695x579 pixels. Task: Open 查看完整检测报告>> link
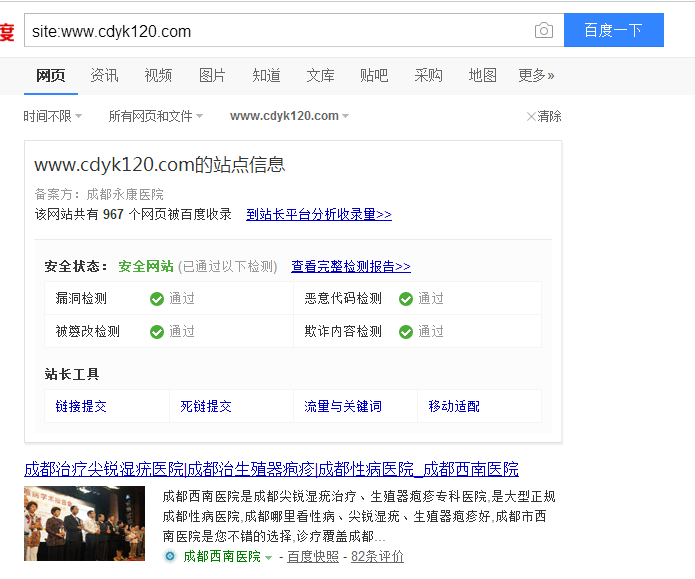tap(351, 266)
